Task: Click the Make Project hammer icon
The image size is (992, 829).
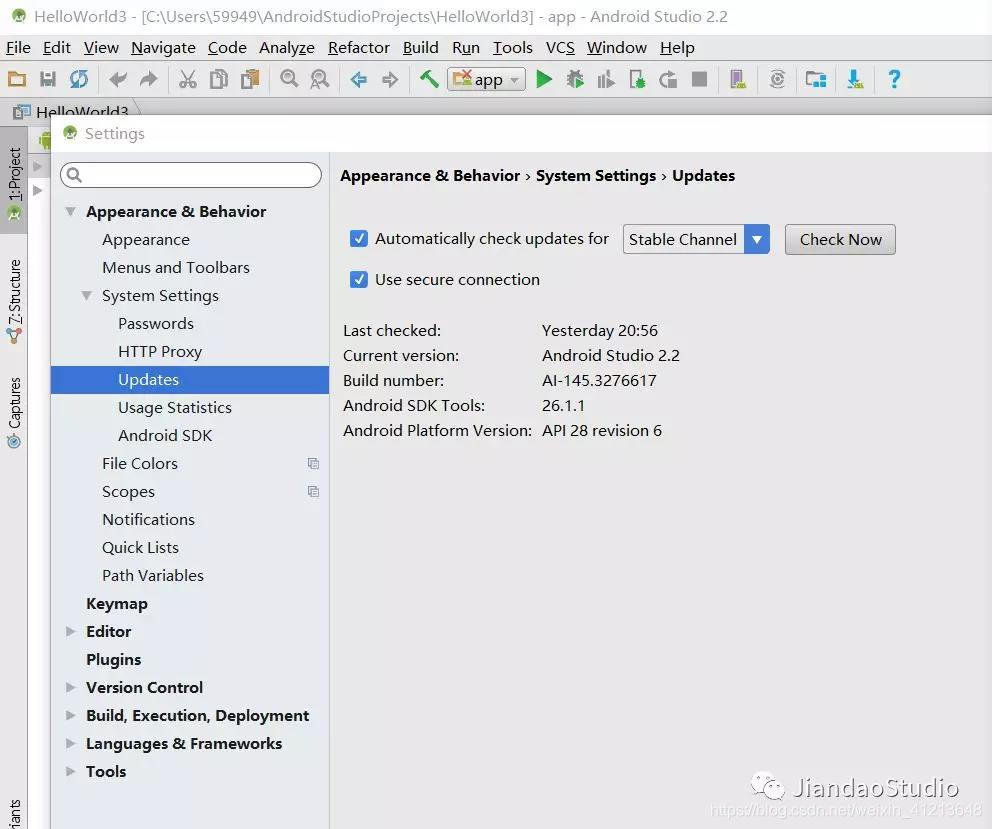Action: [429, 79]
